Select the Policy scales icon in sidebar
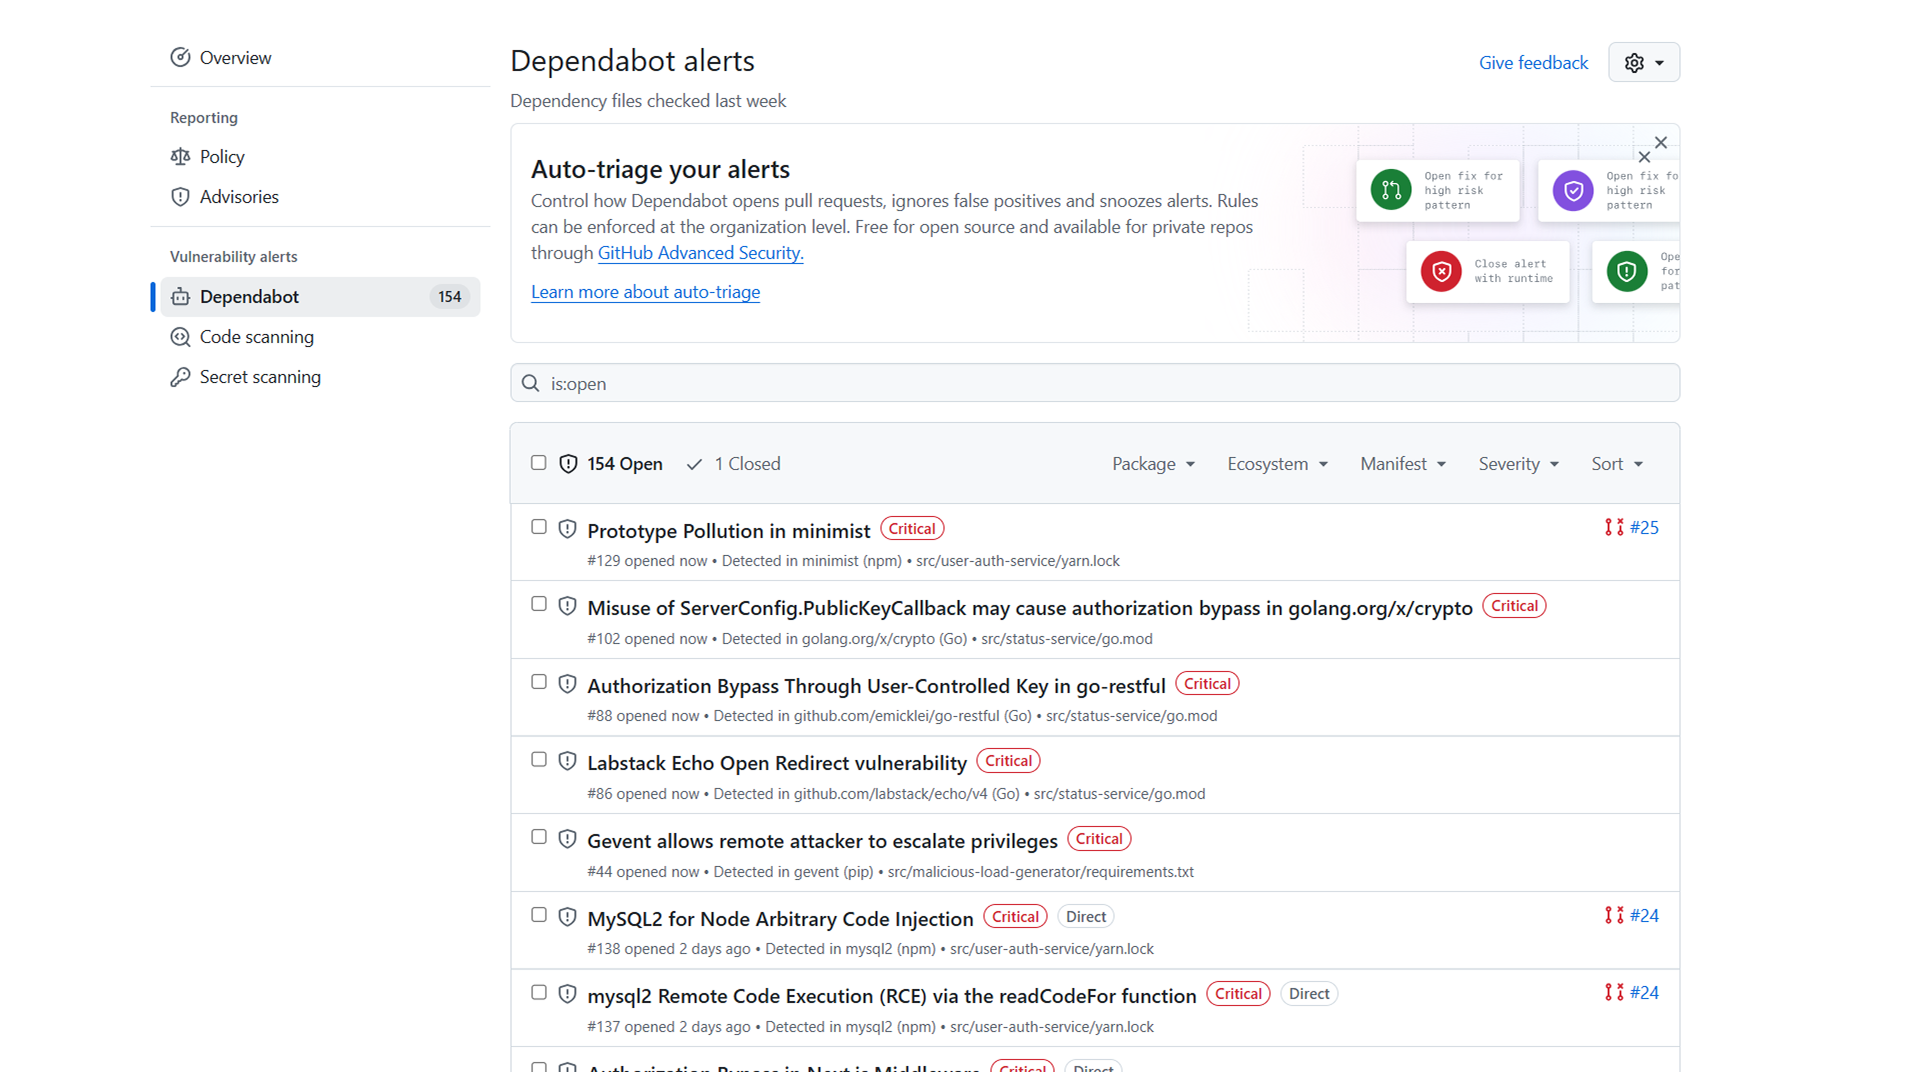Viewport: 1920px width, 1080px height. [x=181, y=156]
